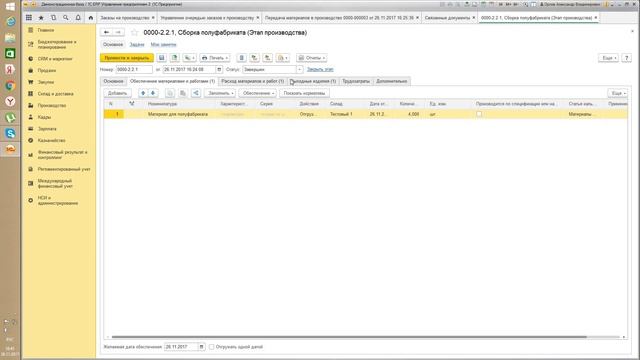The image size is (640, 360).
Task: Click the Добавить button
Action: point(118,93)
